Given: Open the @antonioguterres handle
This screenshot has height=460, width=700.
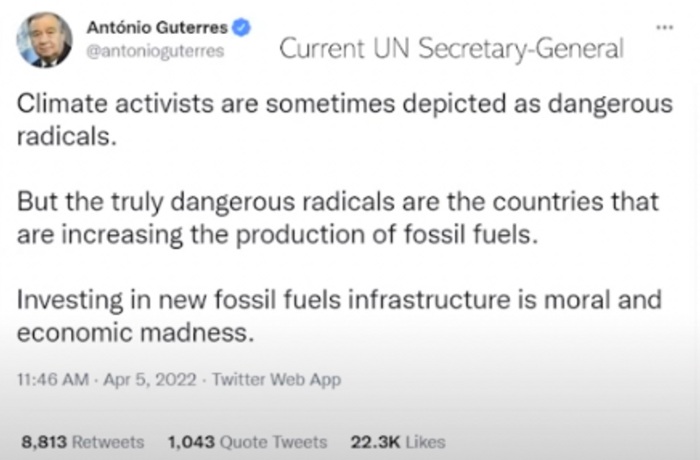Looking at the screenshot, I should [x=155, y=51].
